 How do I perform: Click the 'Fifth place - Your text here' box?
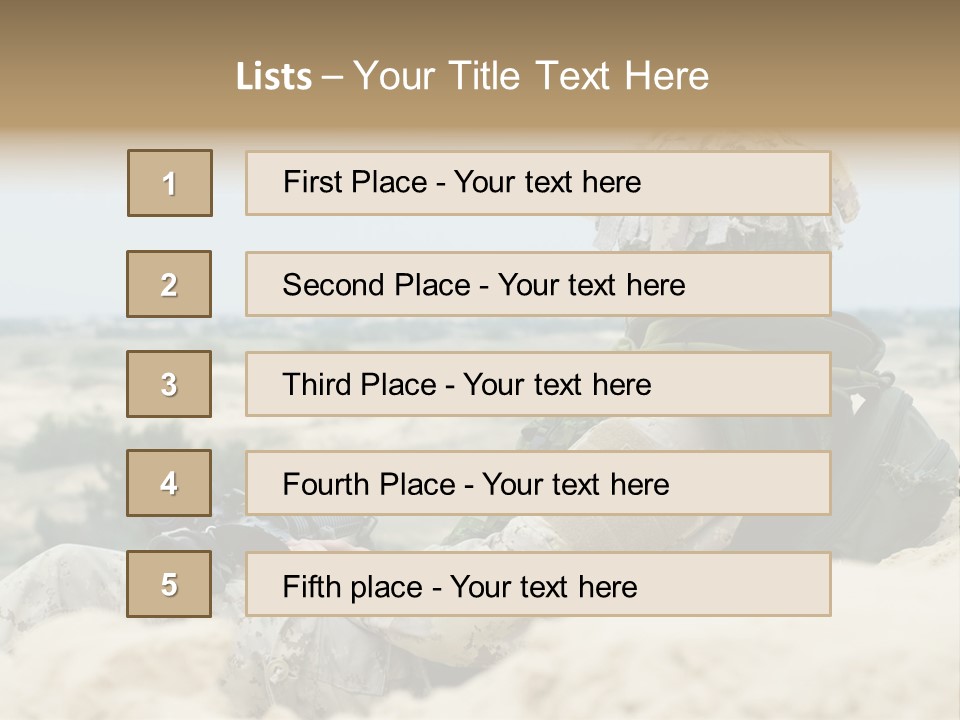(x=538, y=585)
